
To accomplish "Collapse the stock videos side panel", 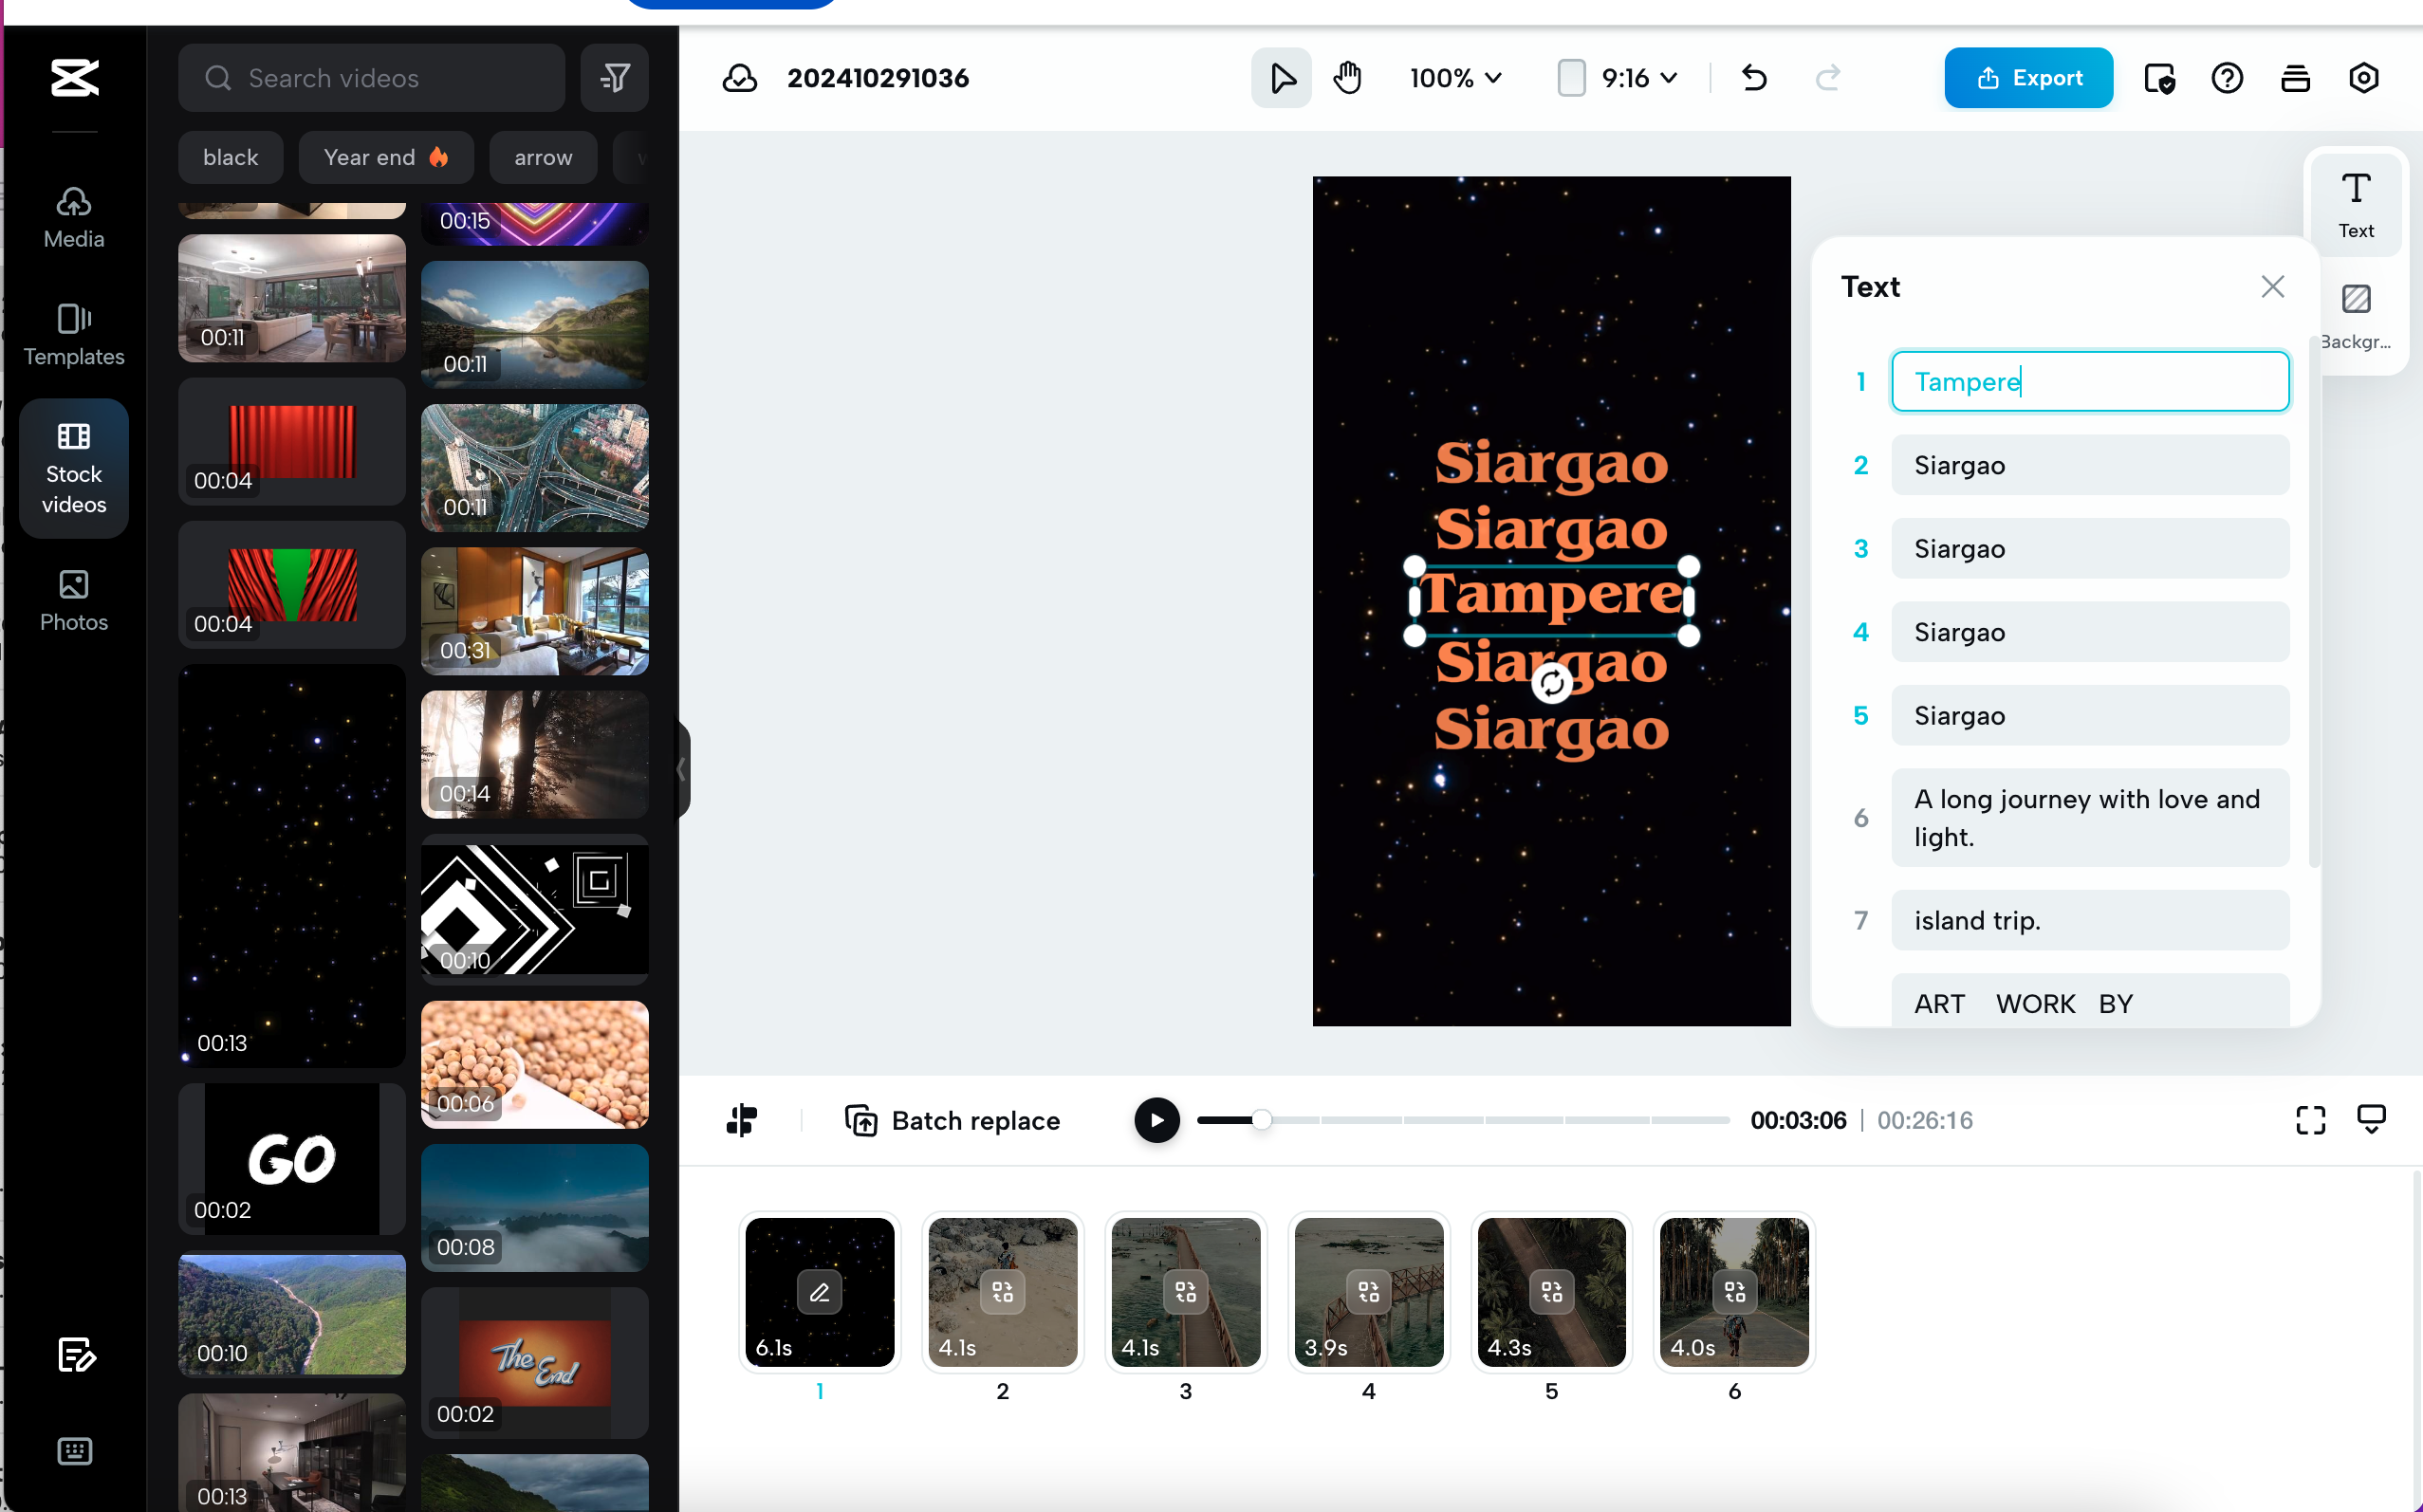I will coord(682,769).
